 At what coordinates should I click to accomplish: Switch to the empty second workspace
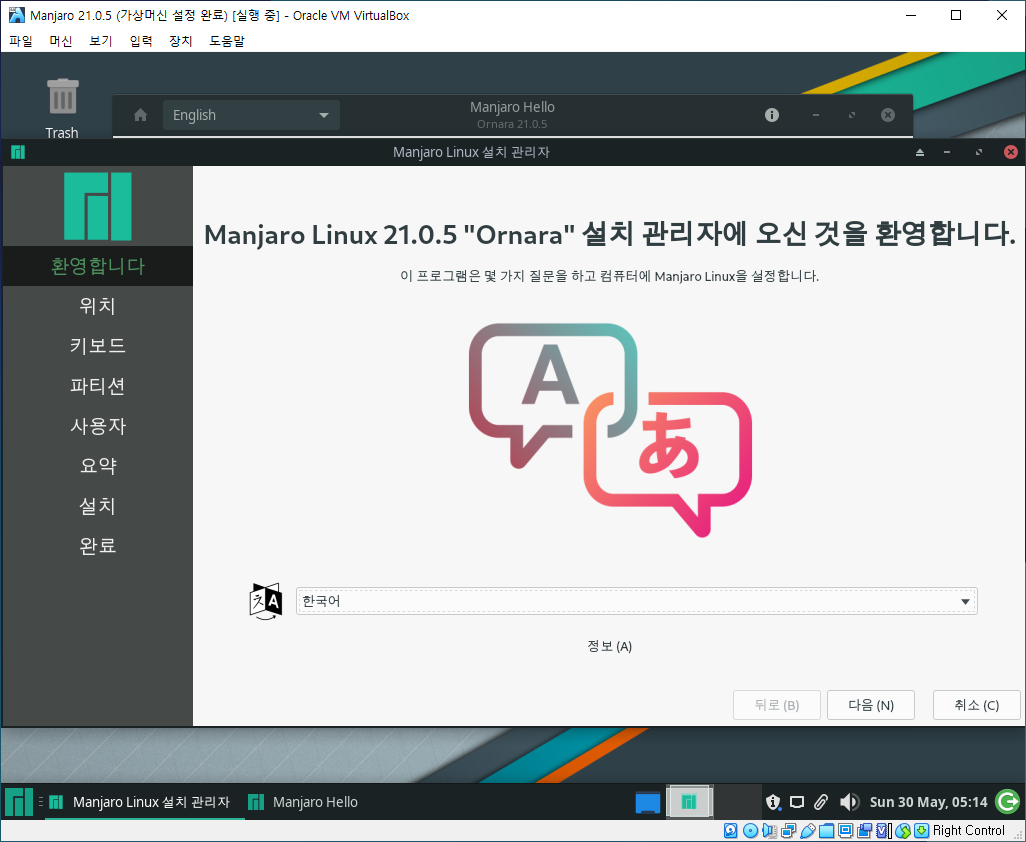(x=737, y=801)
